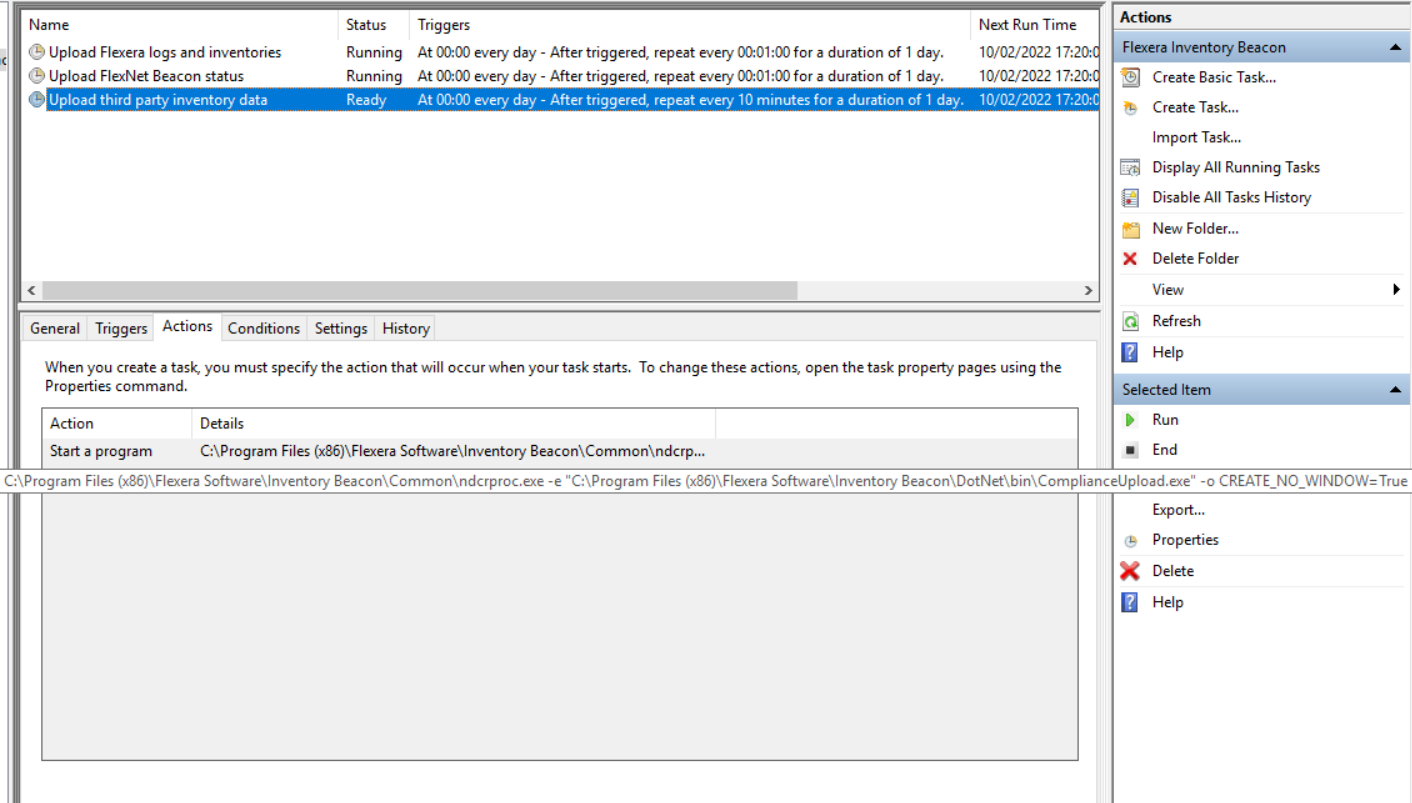
Task: Click the Properties clock icon
Action: 1130,541
